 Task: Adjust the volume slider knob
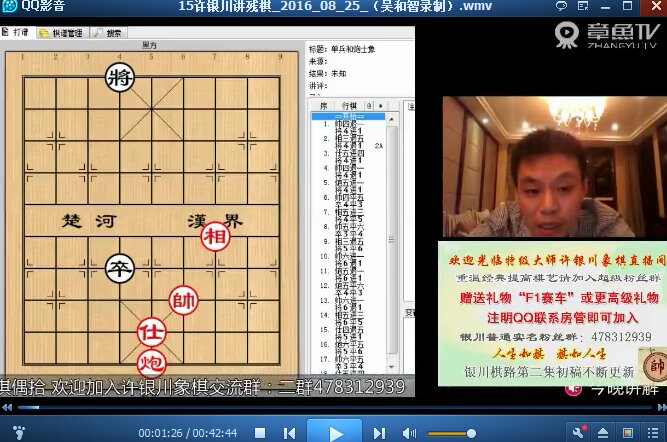(471, 433)
